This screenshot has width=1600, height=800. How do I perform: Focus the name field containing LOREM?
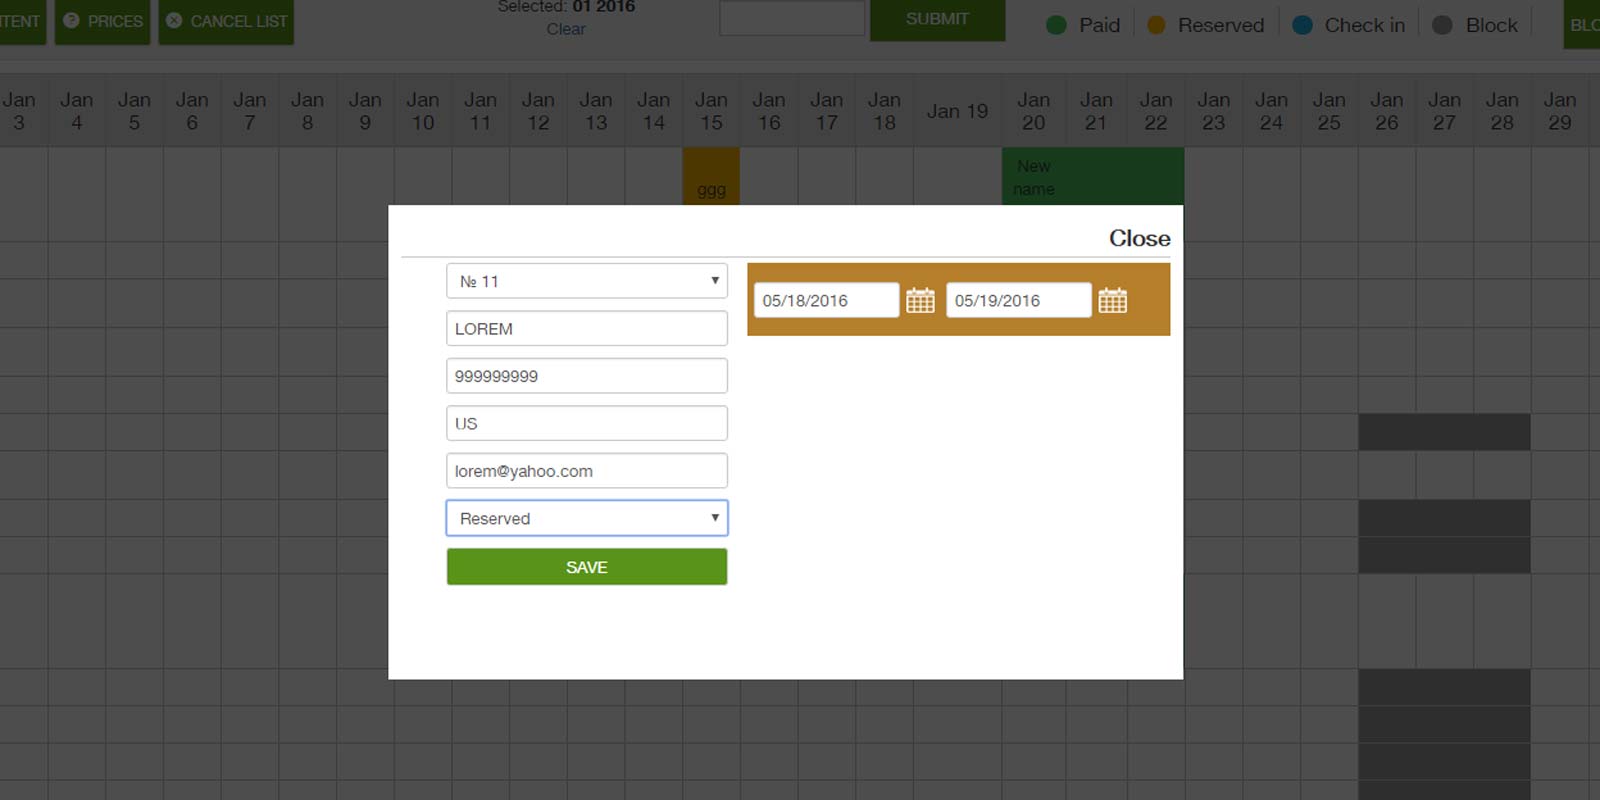586,328
